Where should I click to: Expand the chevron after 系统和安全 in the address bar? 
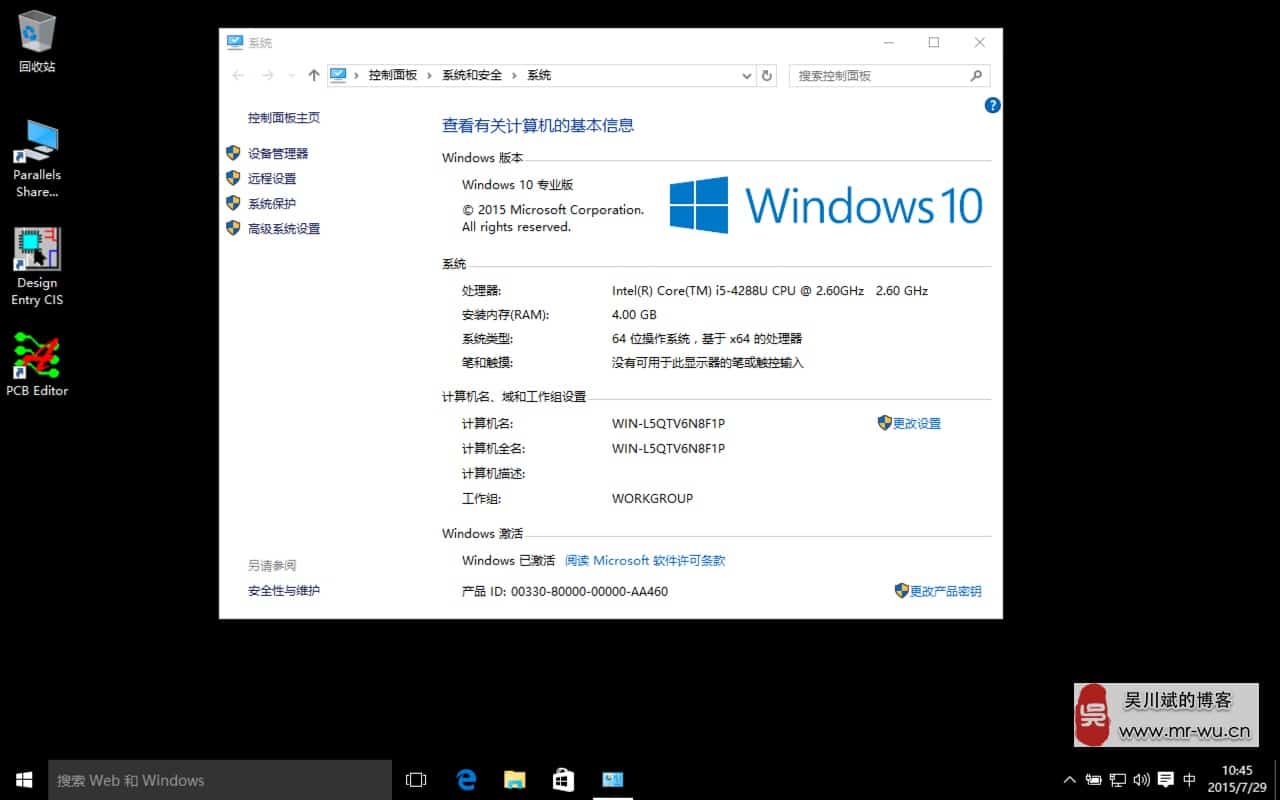[515, 75]
